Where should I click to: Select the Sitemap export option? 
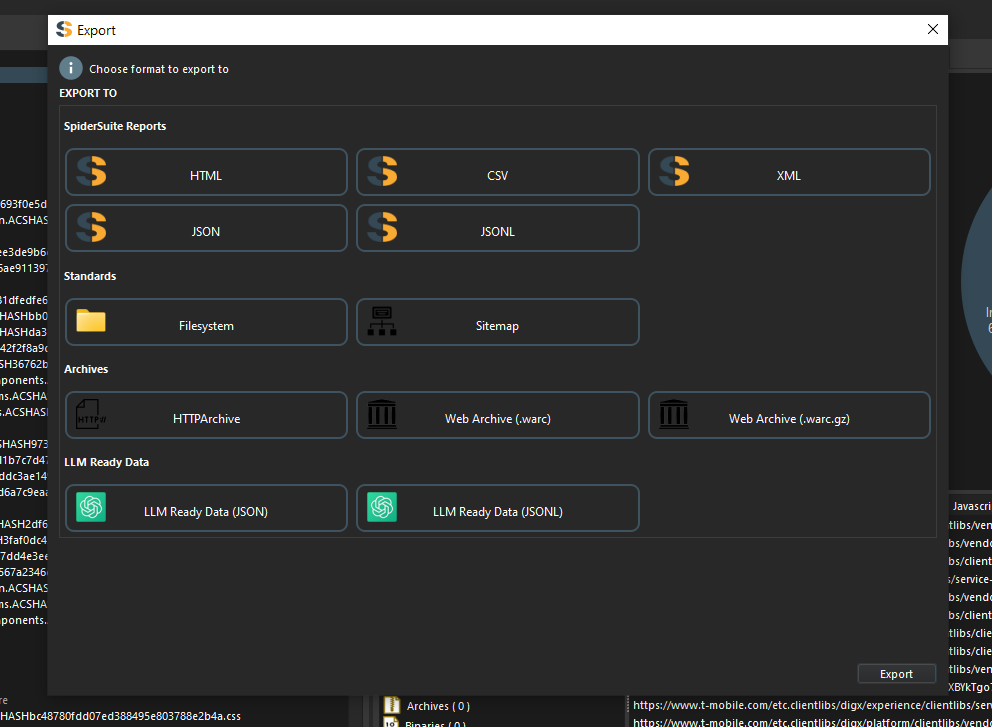pos(498,322)
